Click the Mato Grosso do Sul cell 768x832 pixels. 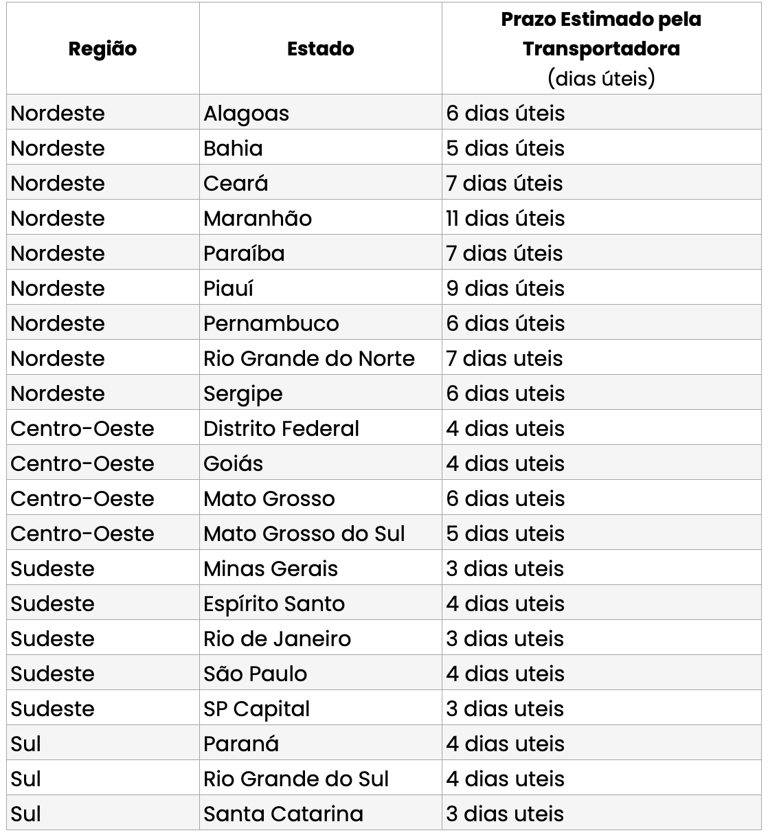(304, 534)
